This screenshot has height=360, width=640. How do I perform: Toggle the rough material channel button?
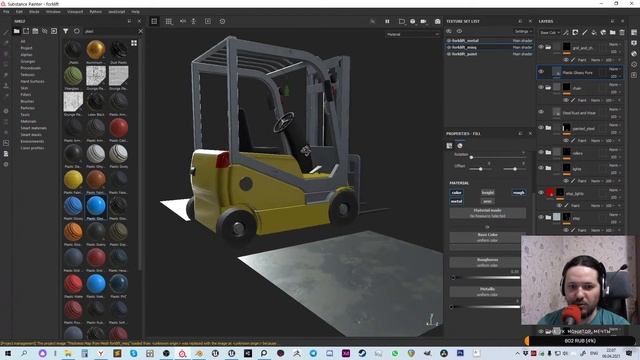point(519,192)
